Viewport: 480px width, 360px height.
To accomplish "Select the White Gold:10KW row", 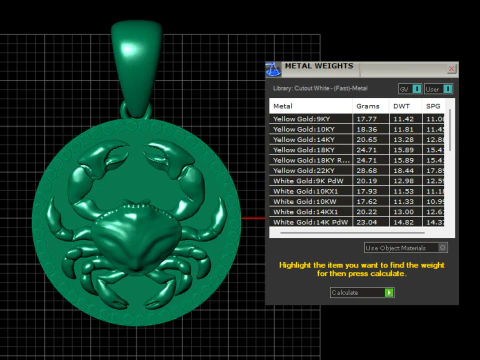I will pos(357,202).
